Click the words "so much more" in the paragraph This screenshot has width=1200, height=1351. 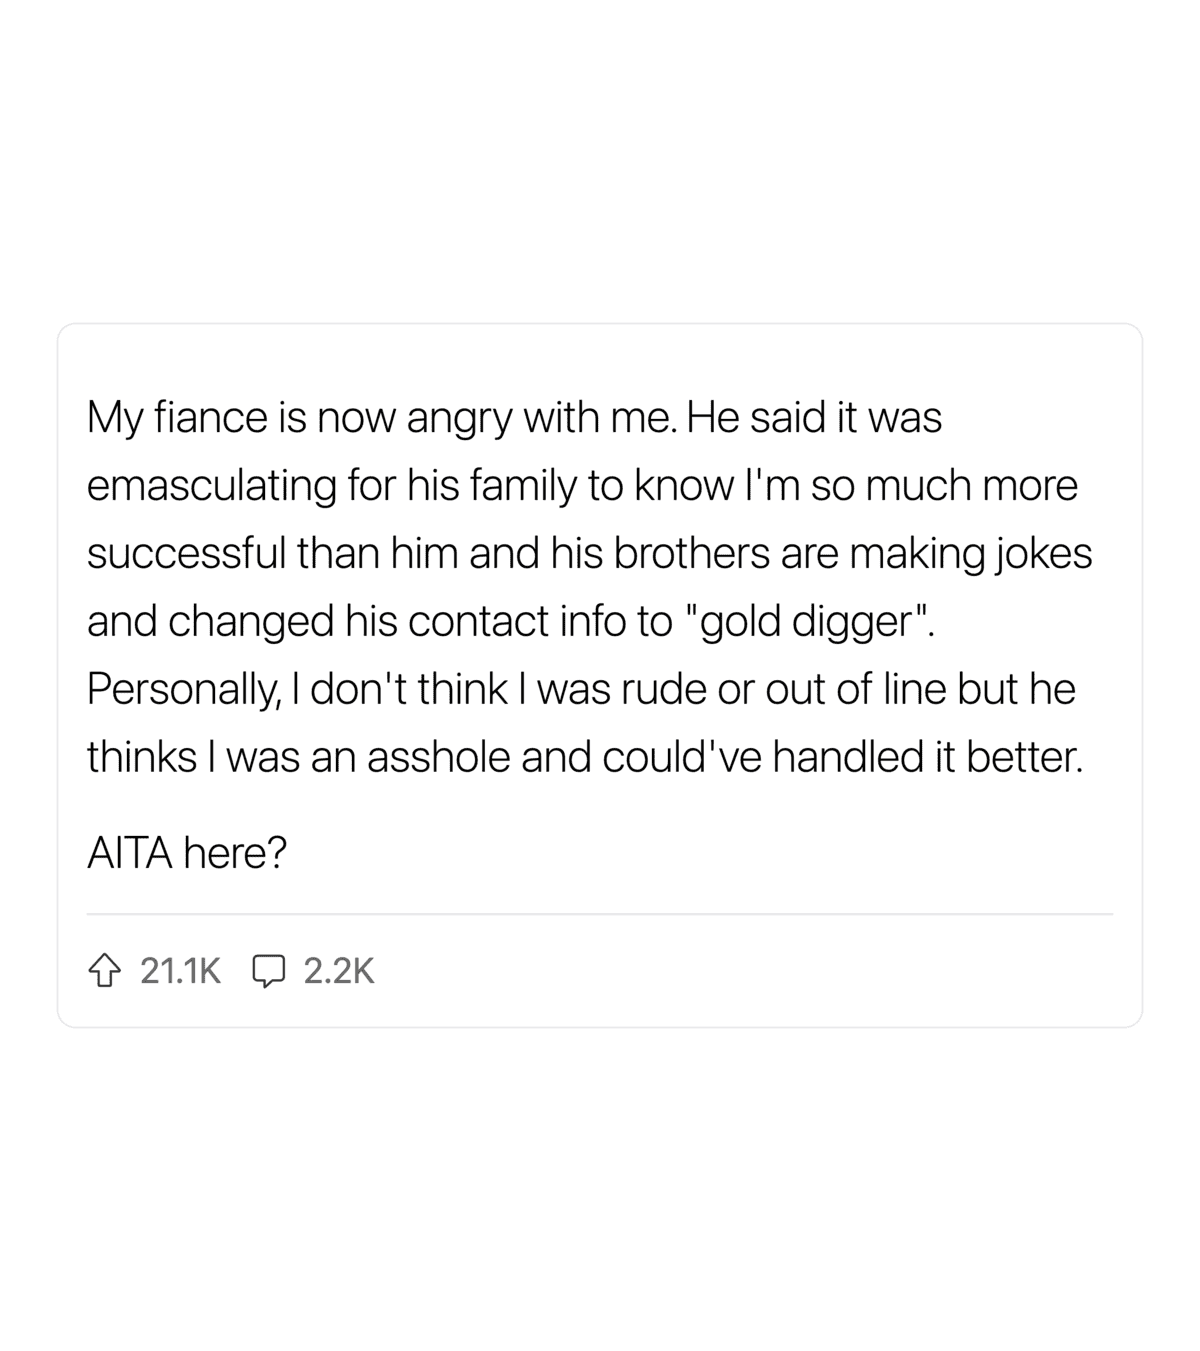tap(945, 487)
